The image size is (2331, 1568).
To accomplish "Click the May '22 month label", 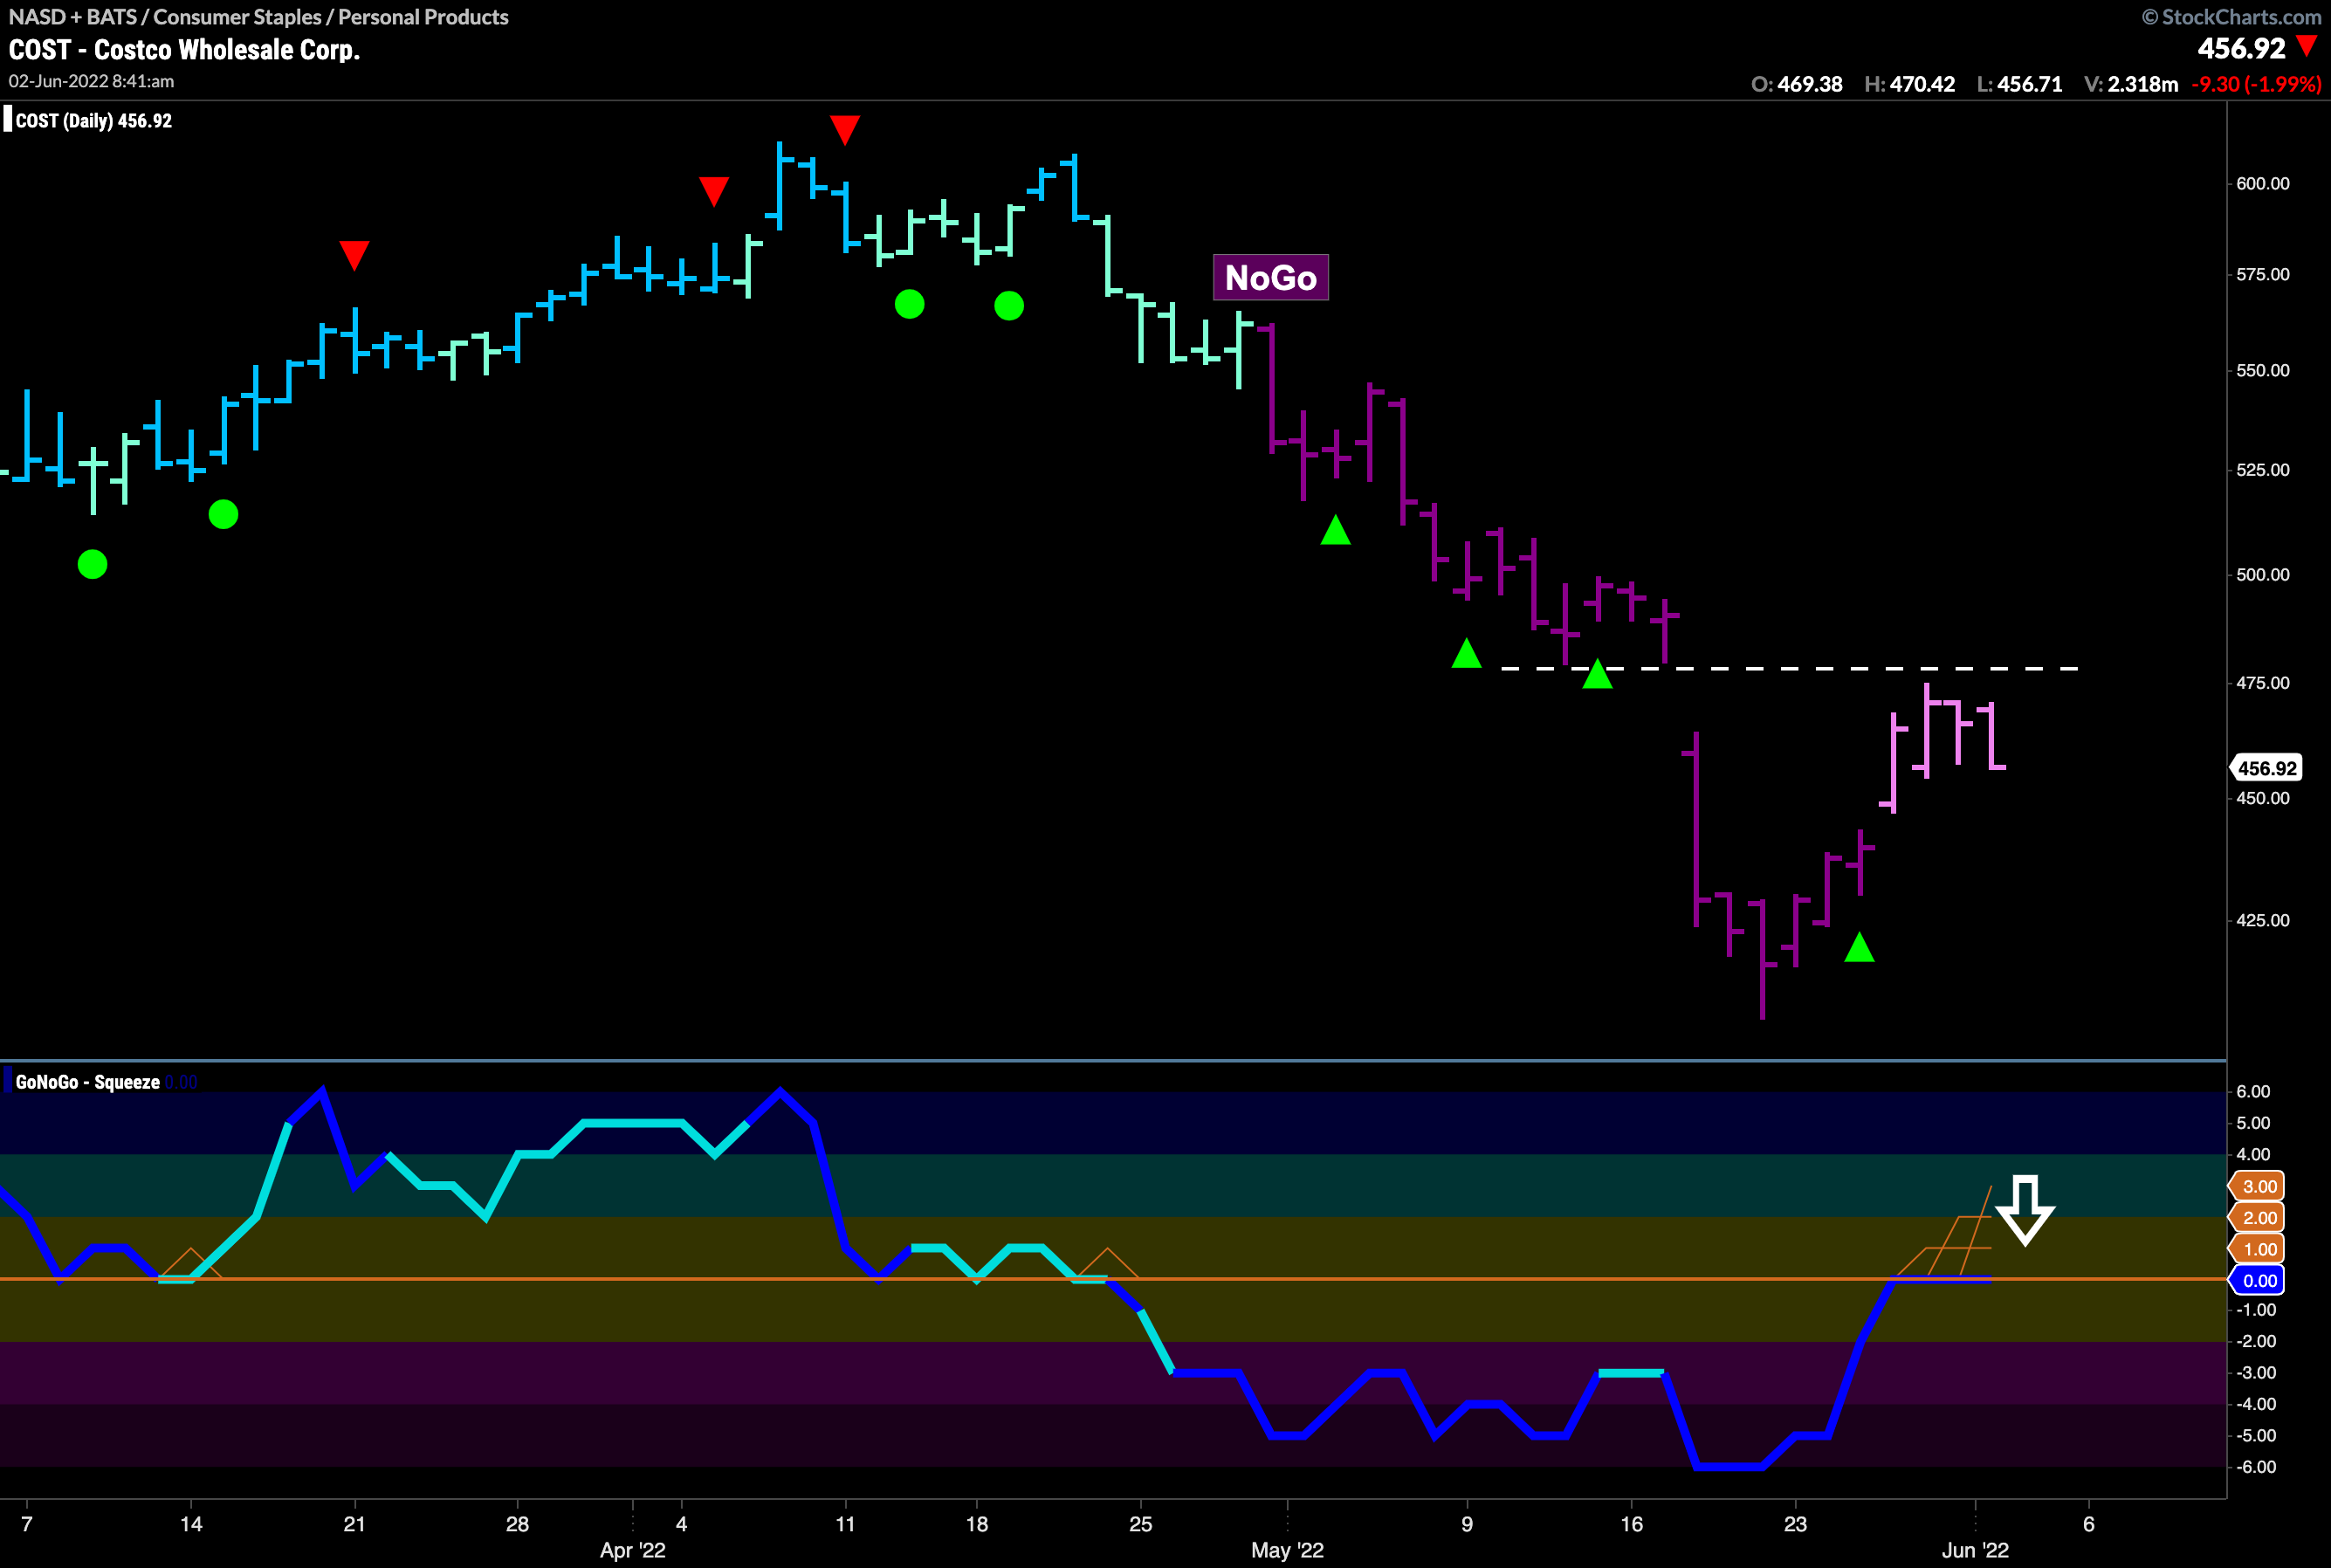I will click(1287, 1550).
